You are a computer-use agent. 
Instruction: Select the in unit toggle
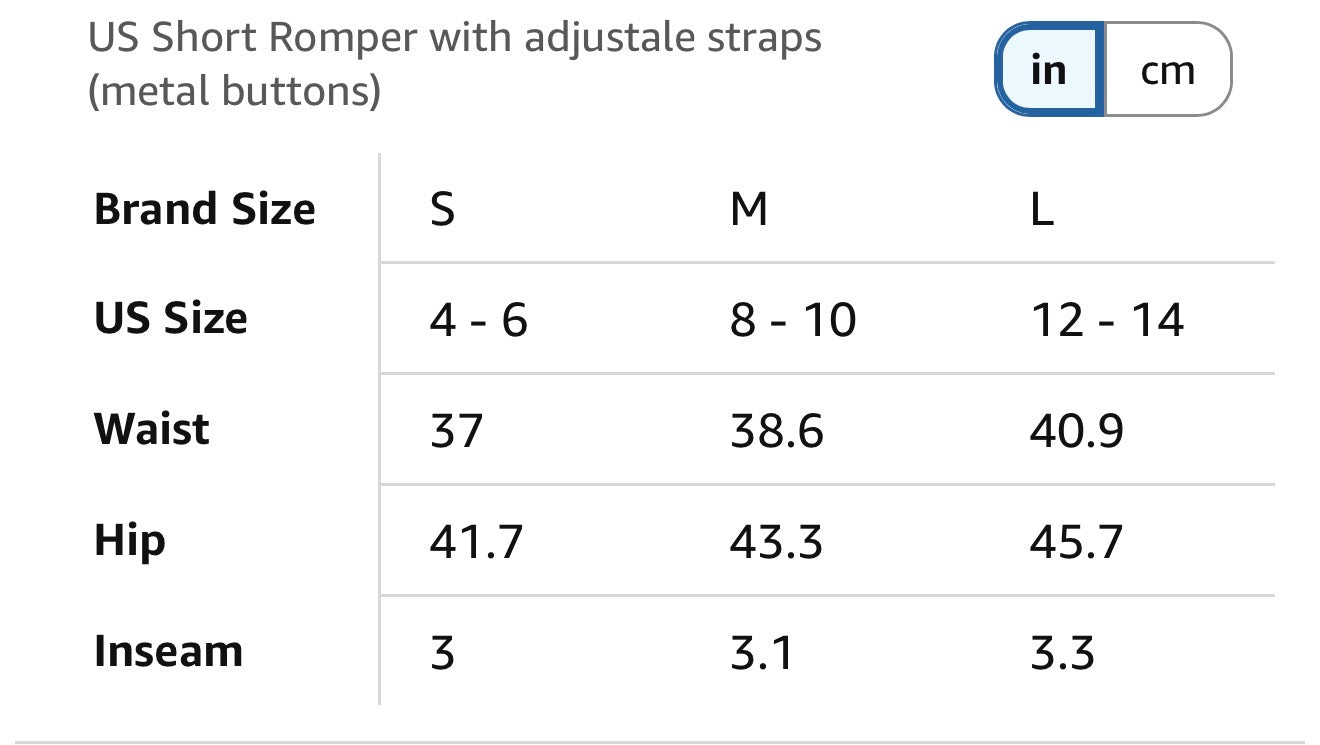pyautogui.click(x=1049, y=69)
